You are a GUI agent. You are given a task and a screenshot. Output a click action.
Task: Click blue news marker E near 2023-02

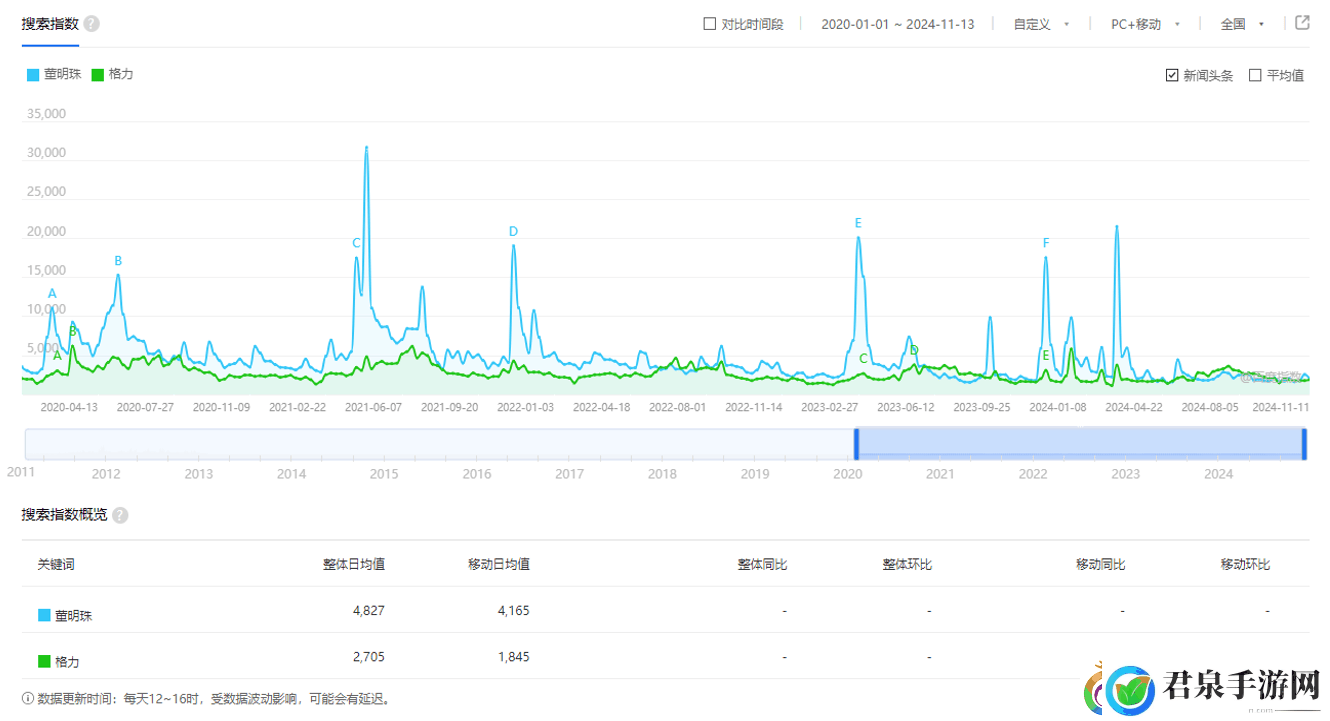858,223
